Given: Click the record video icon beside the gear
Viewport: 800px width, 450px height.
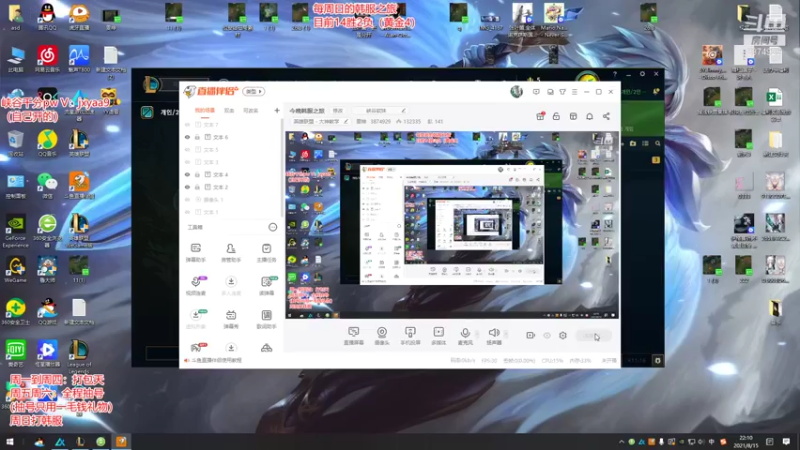Looking at the screenshot, I should pyautogui.click(x=531, y=335).
